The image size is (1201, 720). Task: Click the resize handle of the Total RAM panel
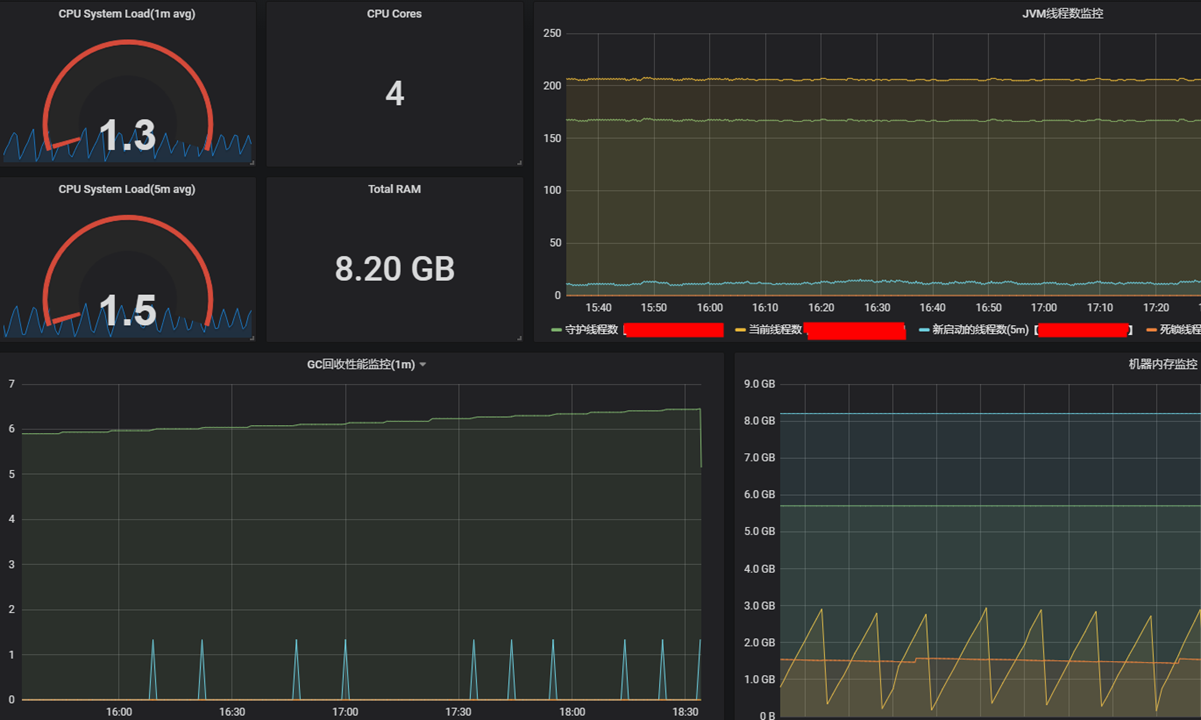pyautogui.click(x=519, y=338)
